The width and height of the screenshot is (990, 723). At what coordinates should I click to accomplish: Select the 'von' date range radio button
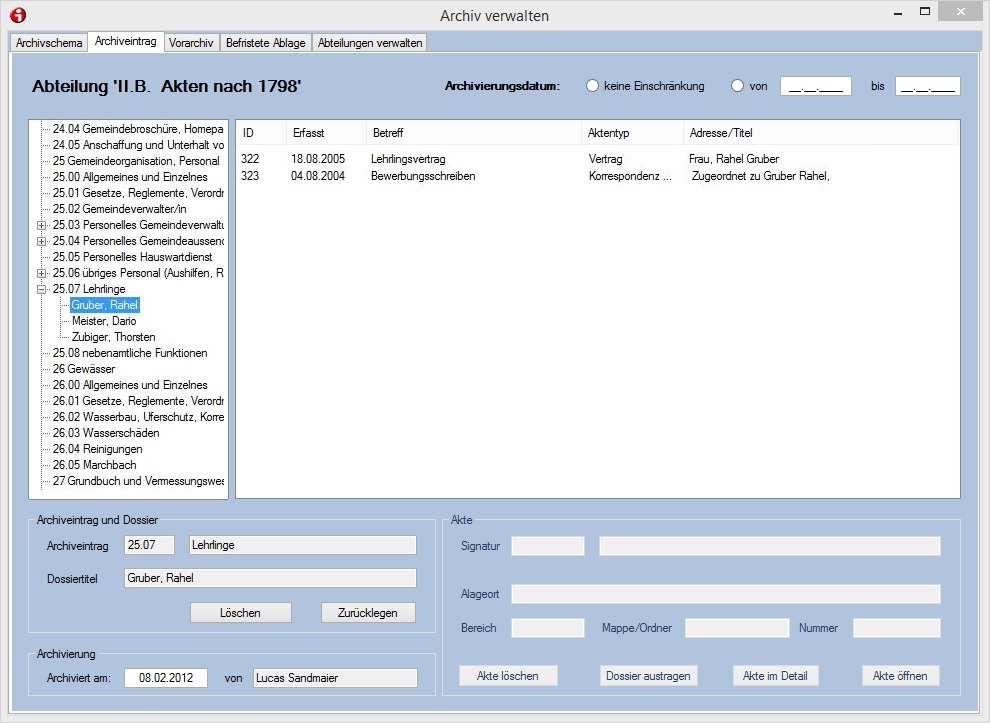point(738,86)
